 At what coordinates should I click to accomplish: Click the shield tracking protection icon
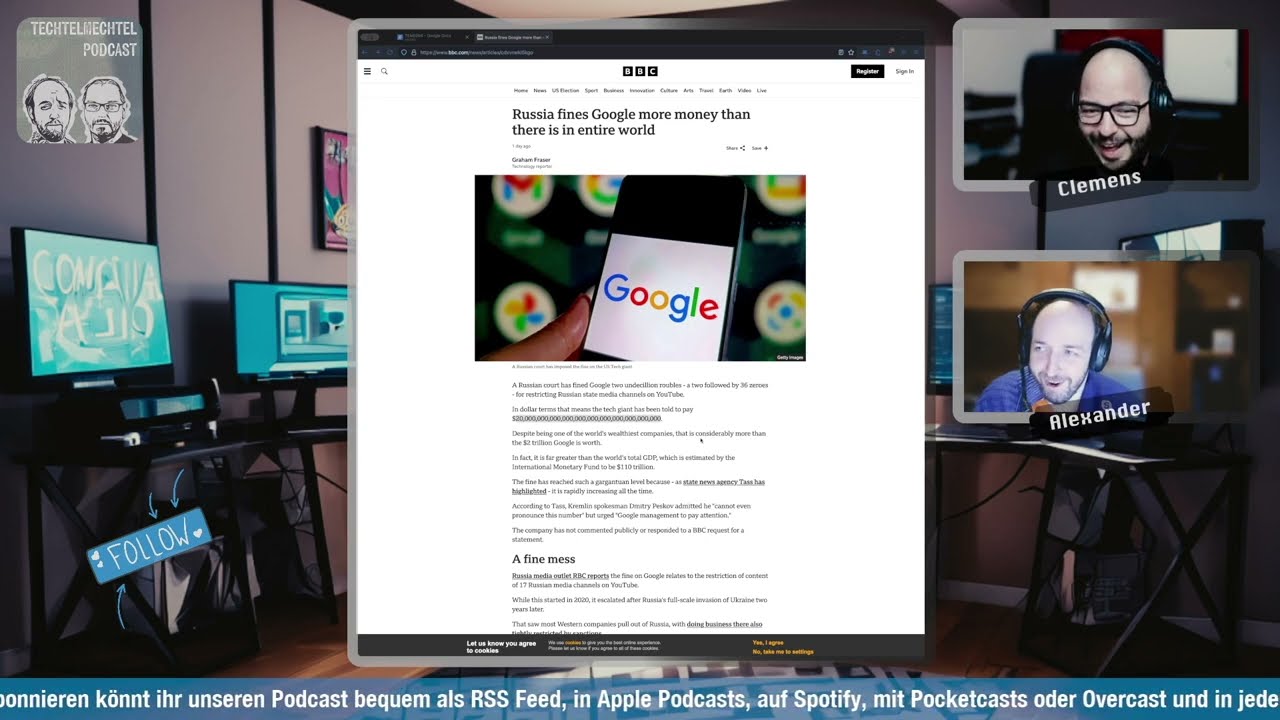[404, 52]
